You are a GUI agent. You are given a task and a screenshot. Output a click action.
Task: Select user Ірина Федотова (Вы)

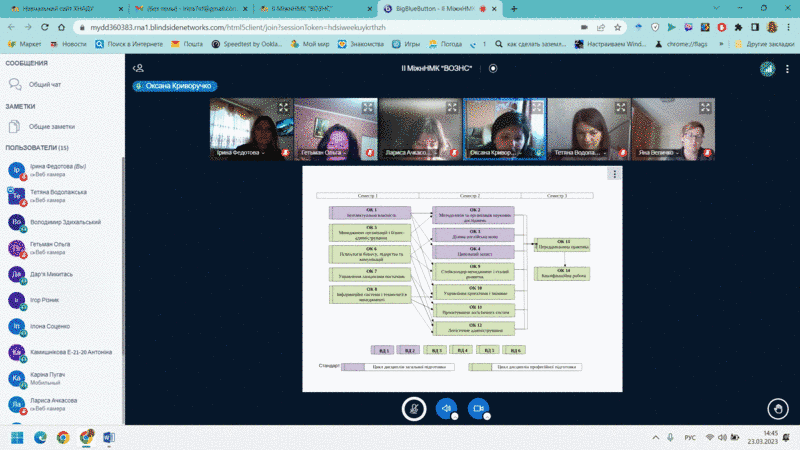coord(61,170)
